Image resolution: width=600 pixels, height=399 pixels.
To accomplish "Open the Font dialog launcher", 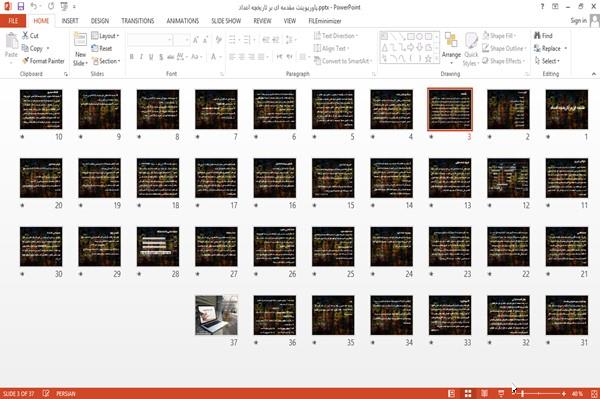I will pyautogui.click(x=222, y=74).
